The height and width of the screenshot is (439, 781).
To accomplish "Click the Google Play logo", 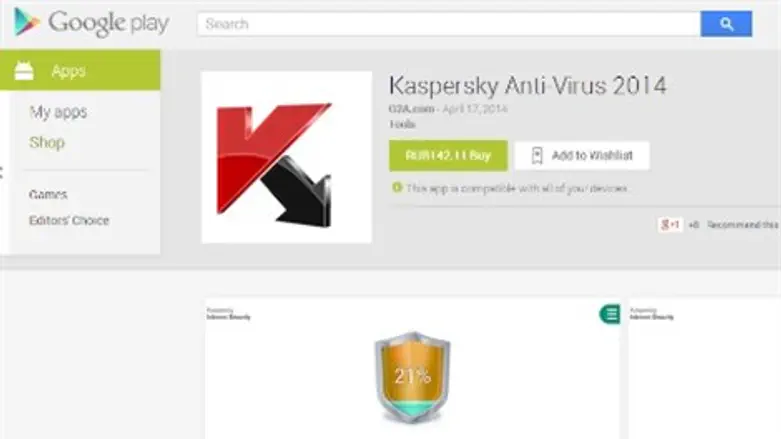I will 92,23.
